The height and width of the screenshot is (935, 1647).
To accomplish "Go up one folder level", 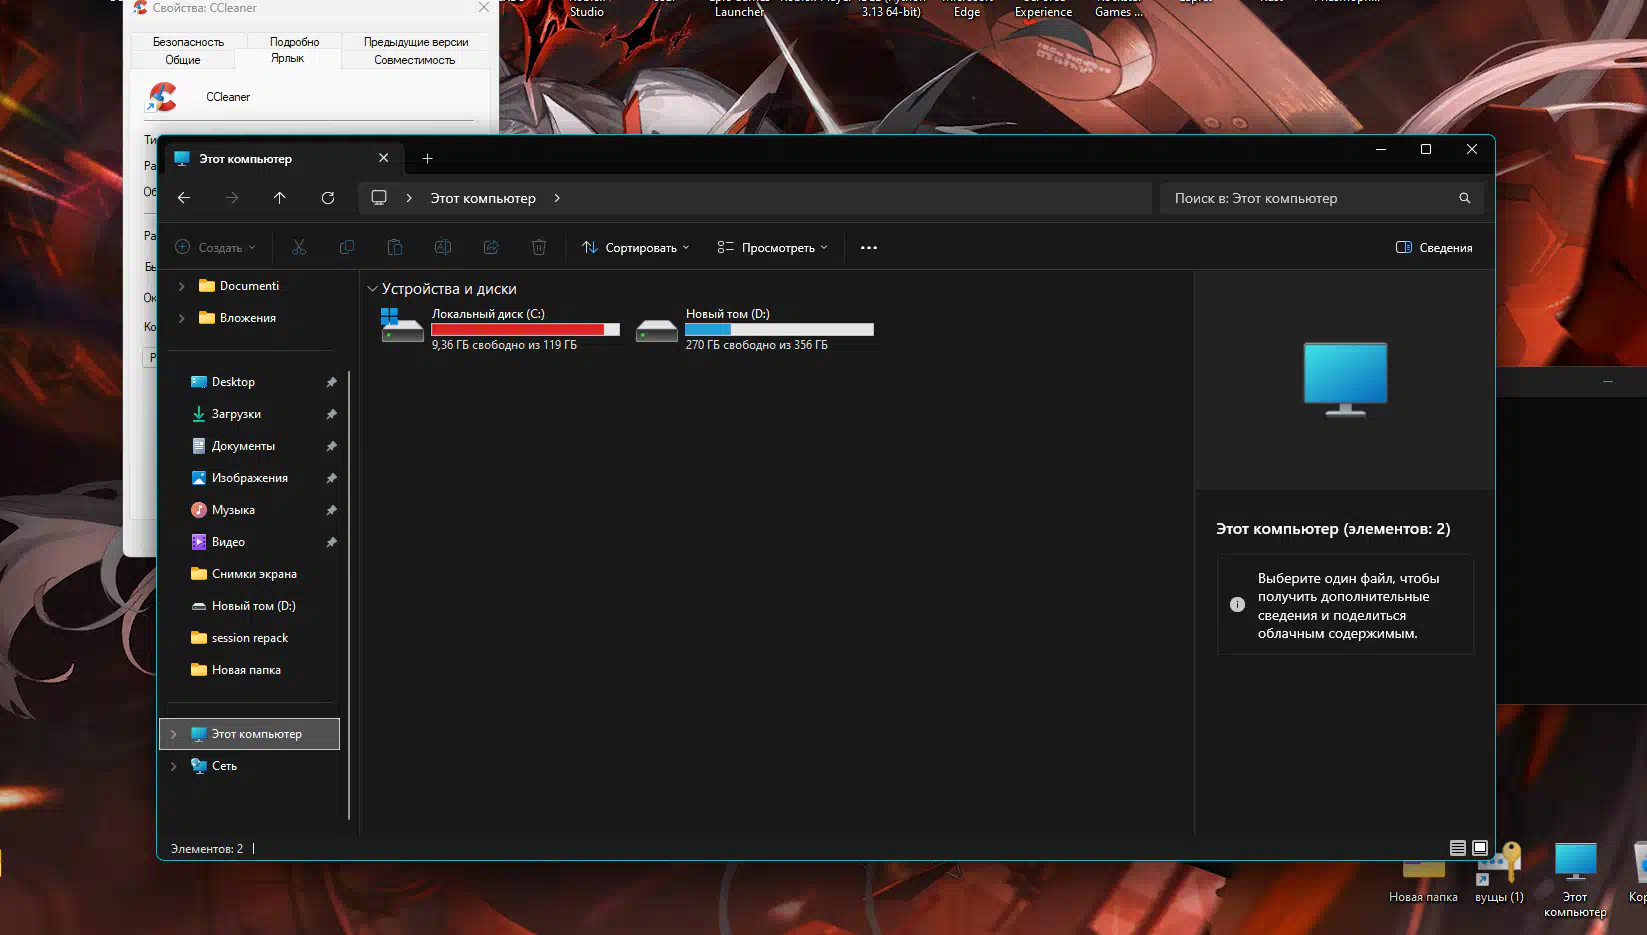I will [280, 198].
